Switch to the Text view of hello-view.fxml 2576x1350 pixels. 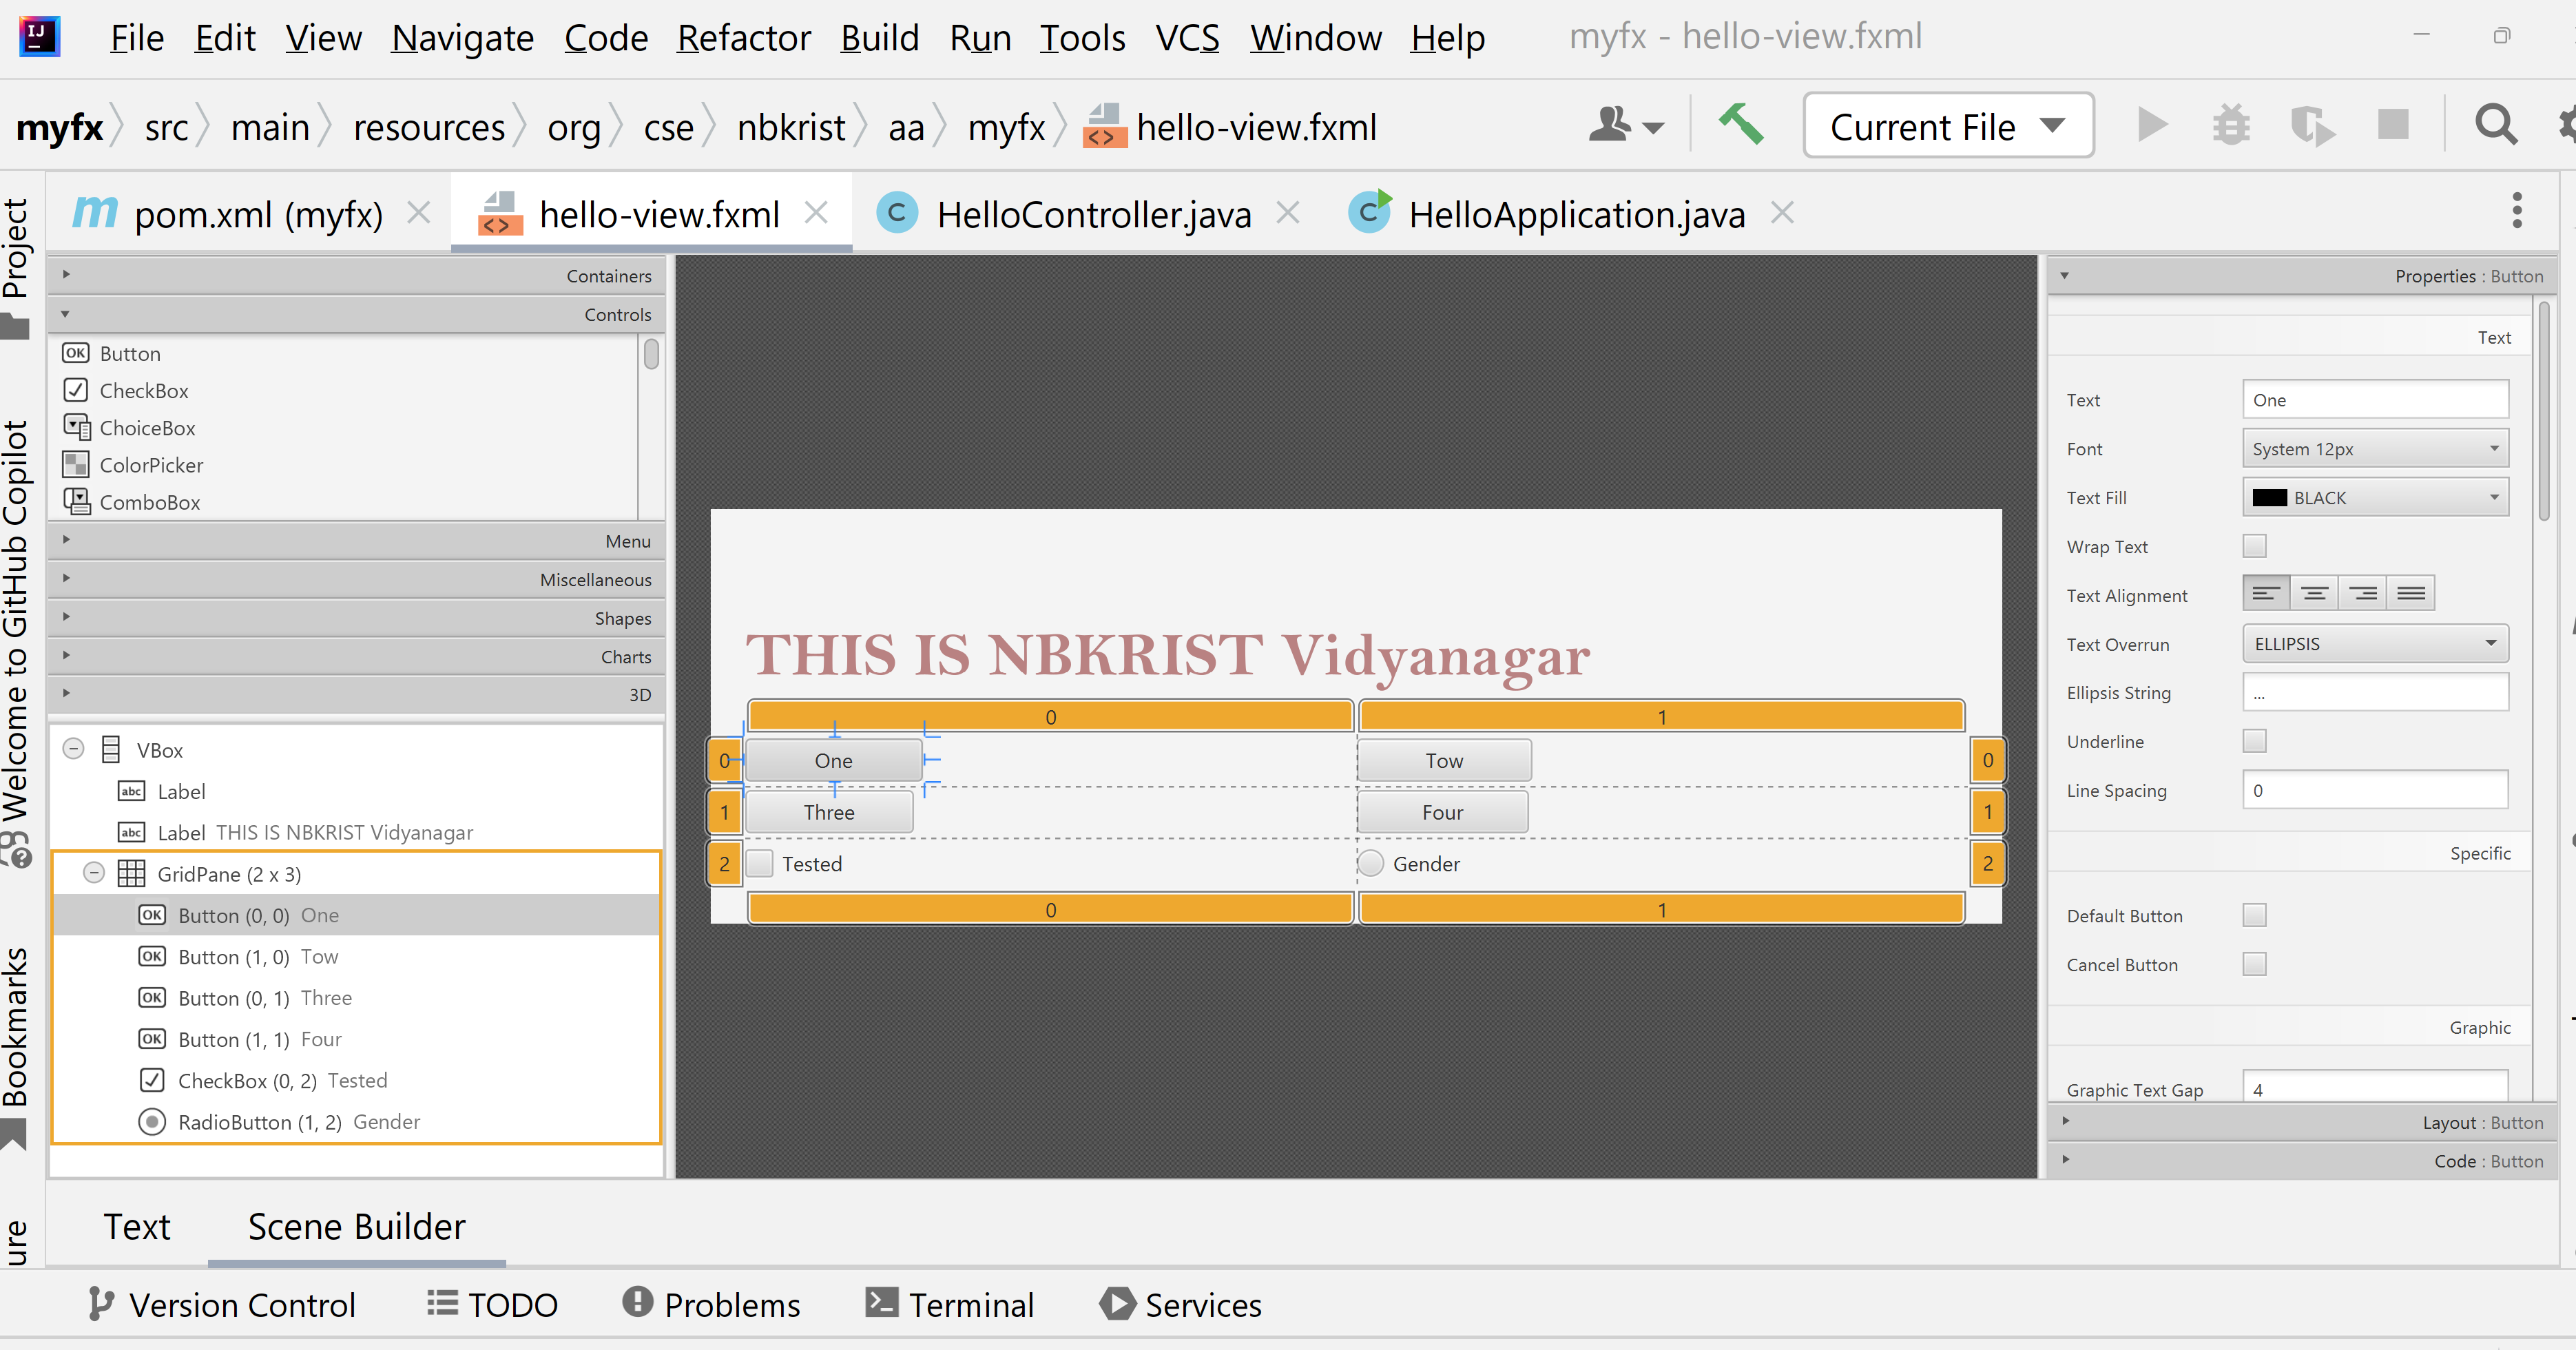(137, 1226)
